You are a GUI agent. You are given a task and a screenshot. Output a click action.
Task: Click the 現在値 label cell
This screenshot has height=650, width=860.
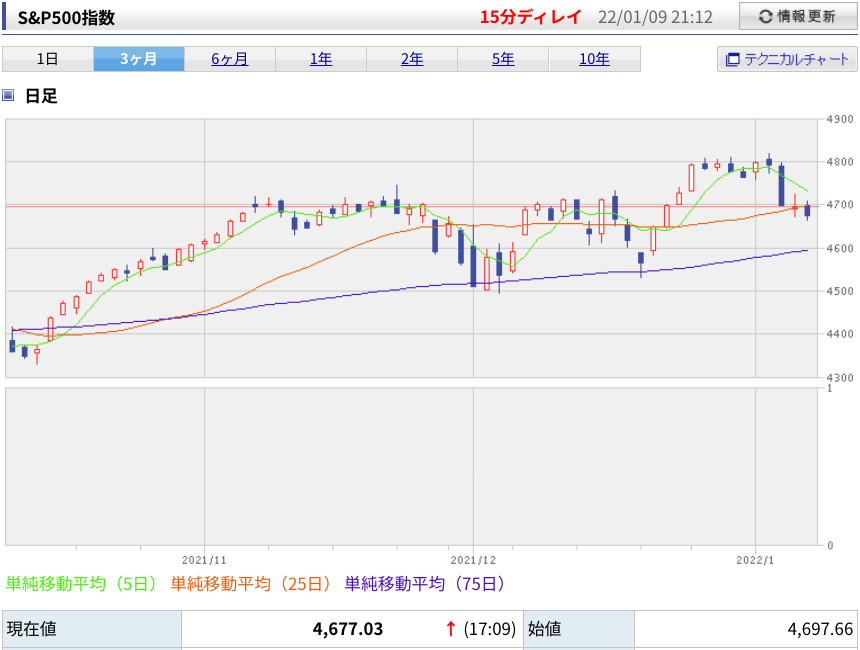pyautogui.click(x=92, y=630)
